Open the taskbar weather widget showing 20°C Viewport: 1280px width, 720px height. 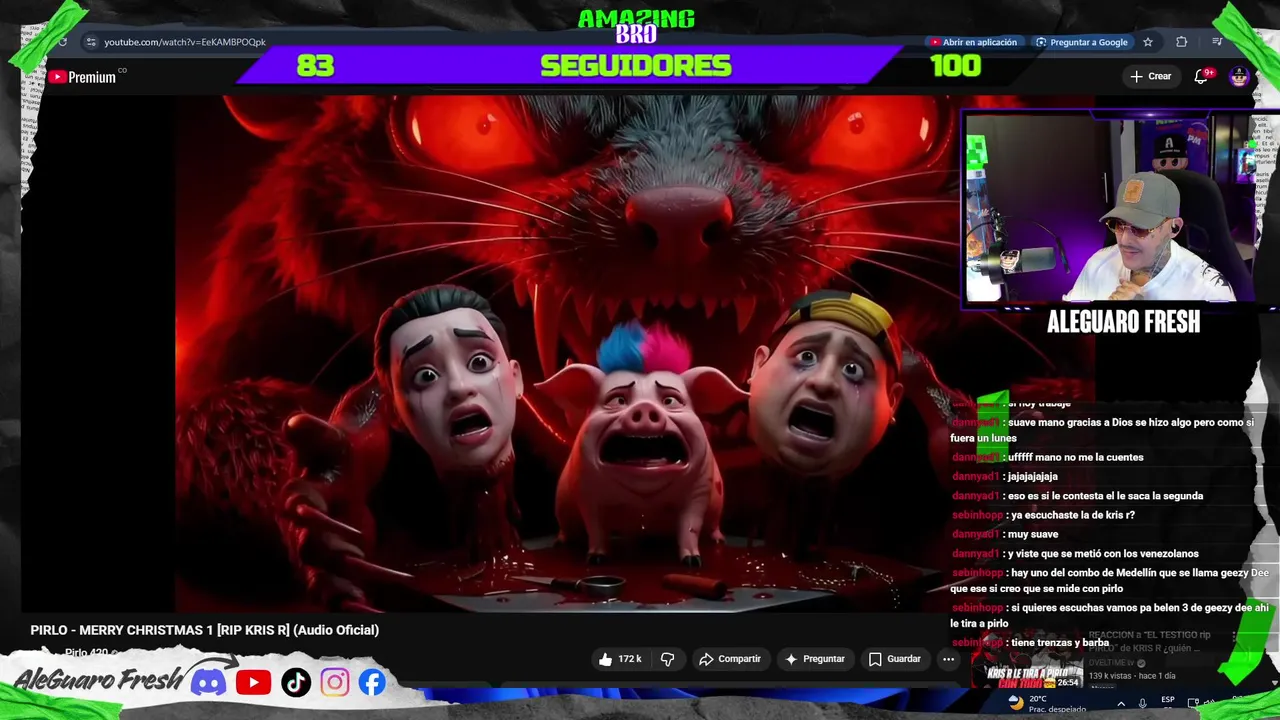click(x=1046, y=703)
